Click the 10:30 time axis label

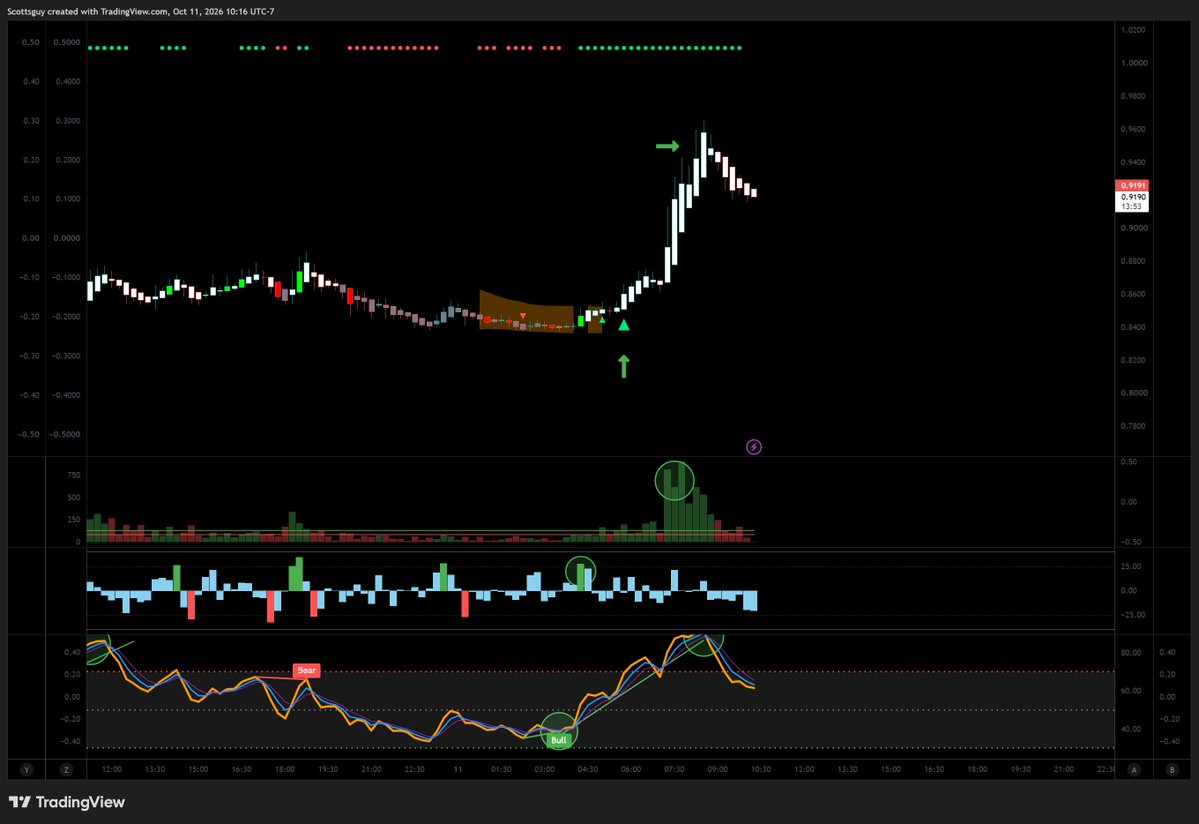[760, 770]
